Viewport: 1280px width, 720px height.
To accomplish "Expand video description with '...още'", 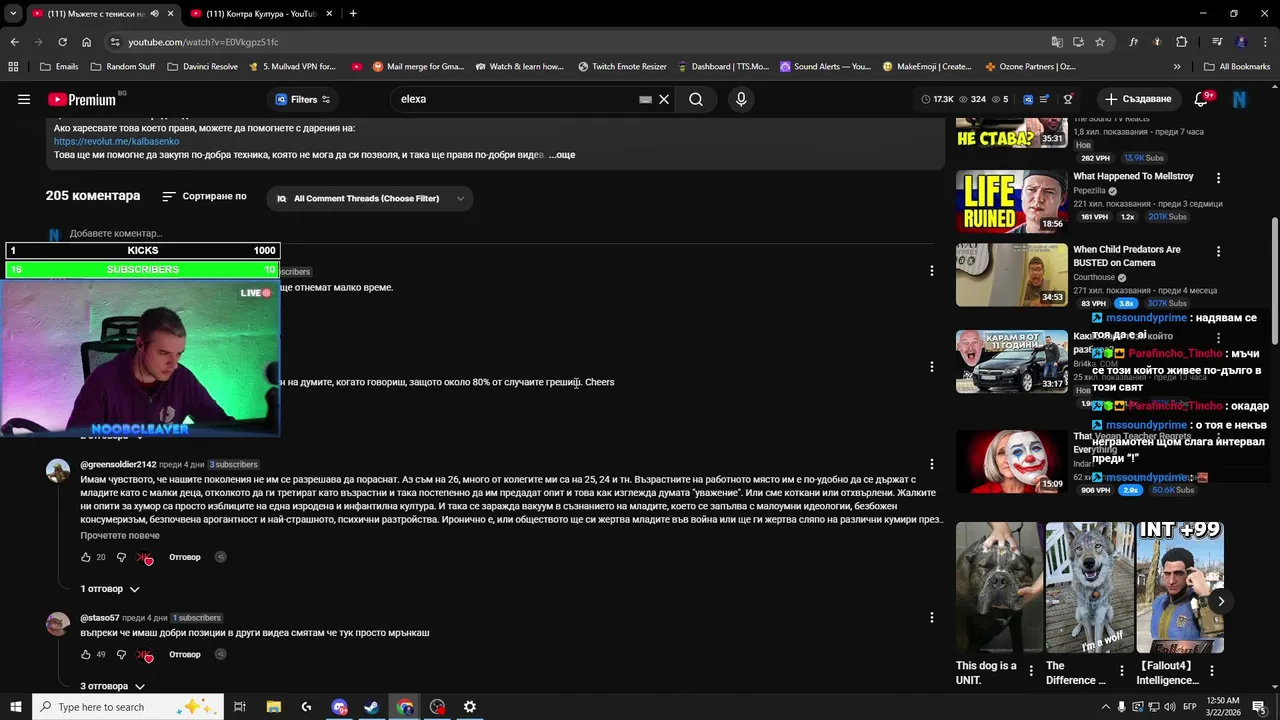I will 562,155.
